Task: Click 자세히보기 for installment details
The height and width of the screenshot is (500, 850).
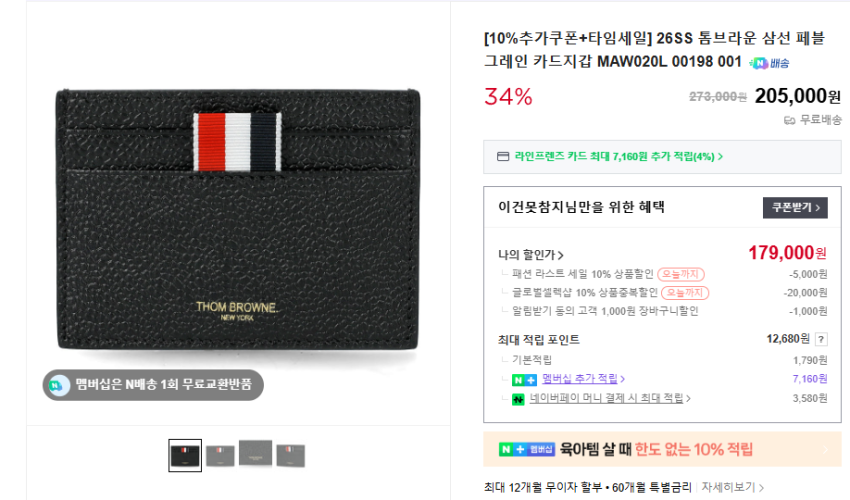Action: pyautogui.click(x=728, y=487)
